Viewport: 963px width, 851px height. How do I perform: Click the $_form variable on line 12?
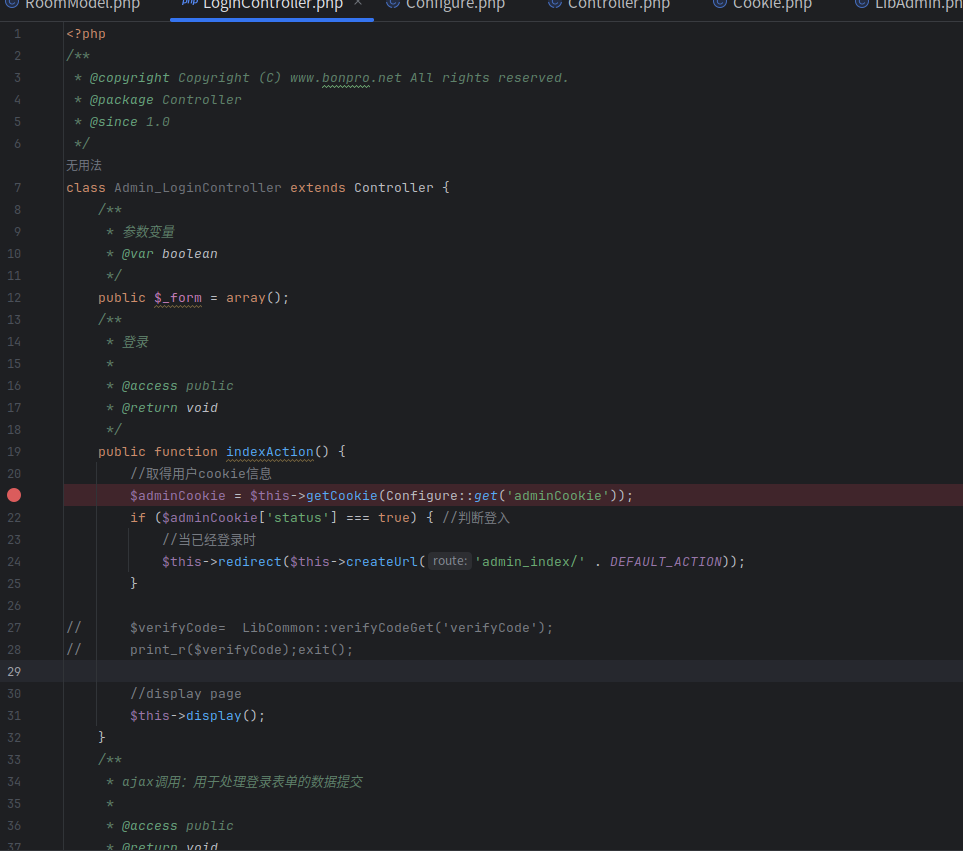pos(177,297)
